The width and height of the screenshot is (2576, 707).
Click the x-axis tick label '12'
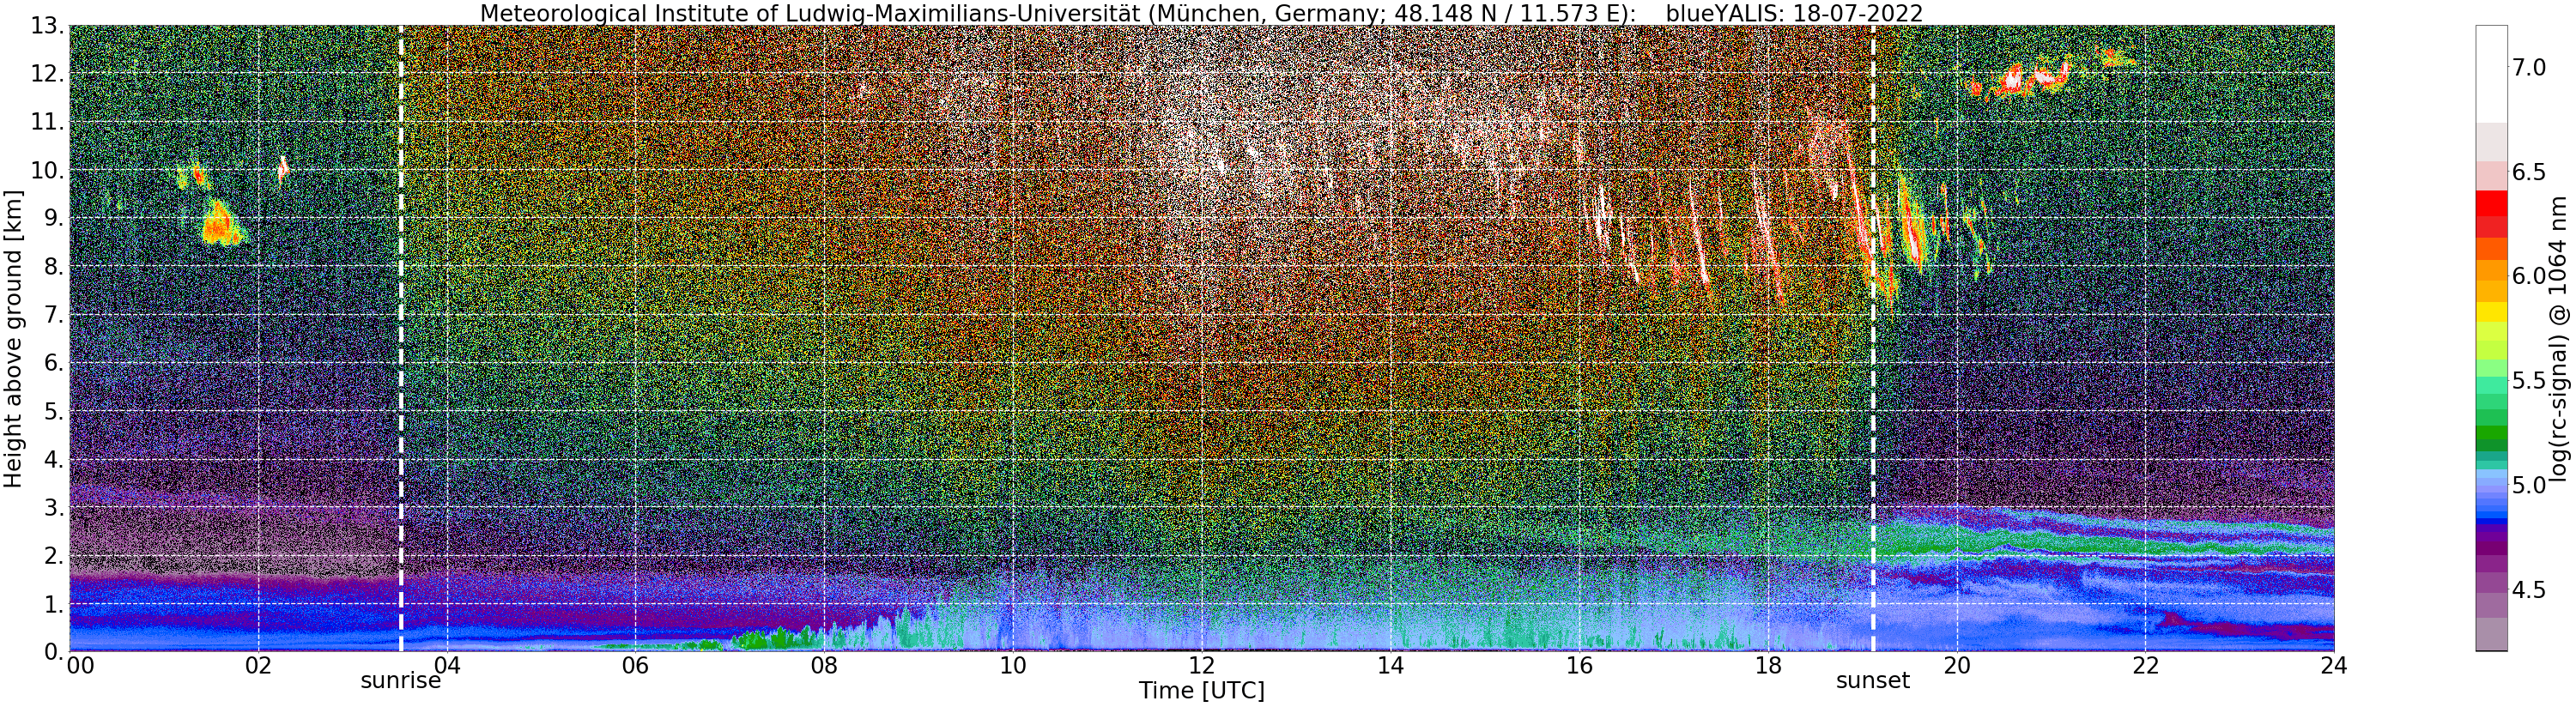pos(1201,666)
